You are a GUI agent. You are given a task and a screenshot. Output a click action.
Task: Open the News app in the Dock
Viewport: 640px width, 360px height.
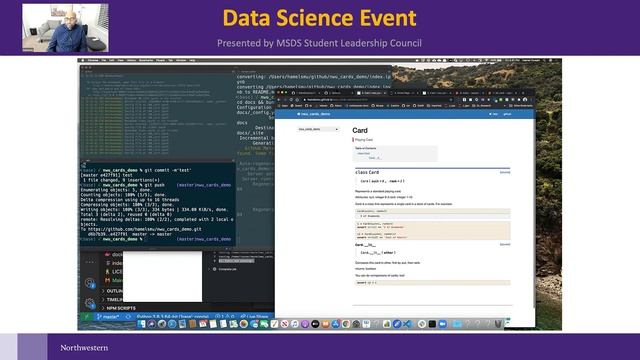coord(284,324)
